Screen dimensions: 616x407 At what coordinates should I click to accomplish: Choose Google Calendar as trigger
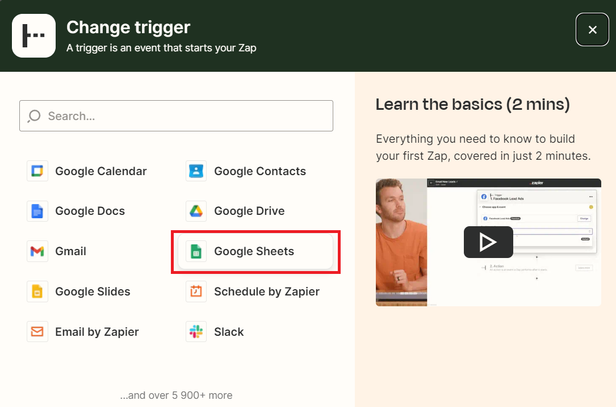tap(101, 171)
